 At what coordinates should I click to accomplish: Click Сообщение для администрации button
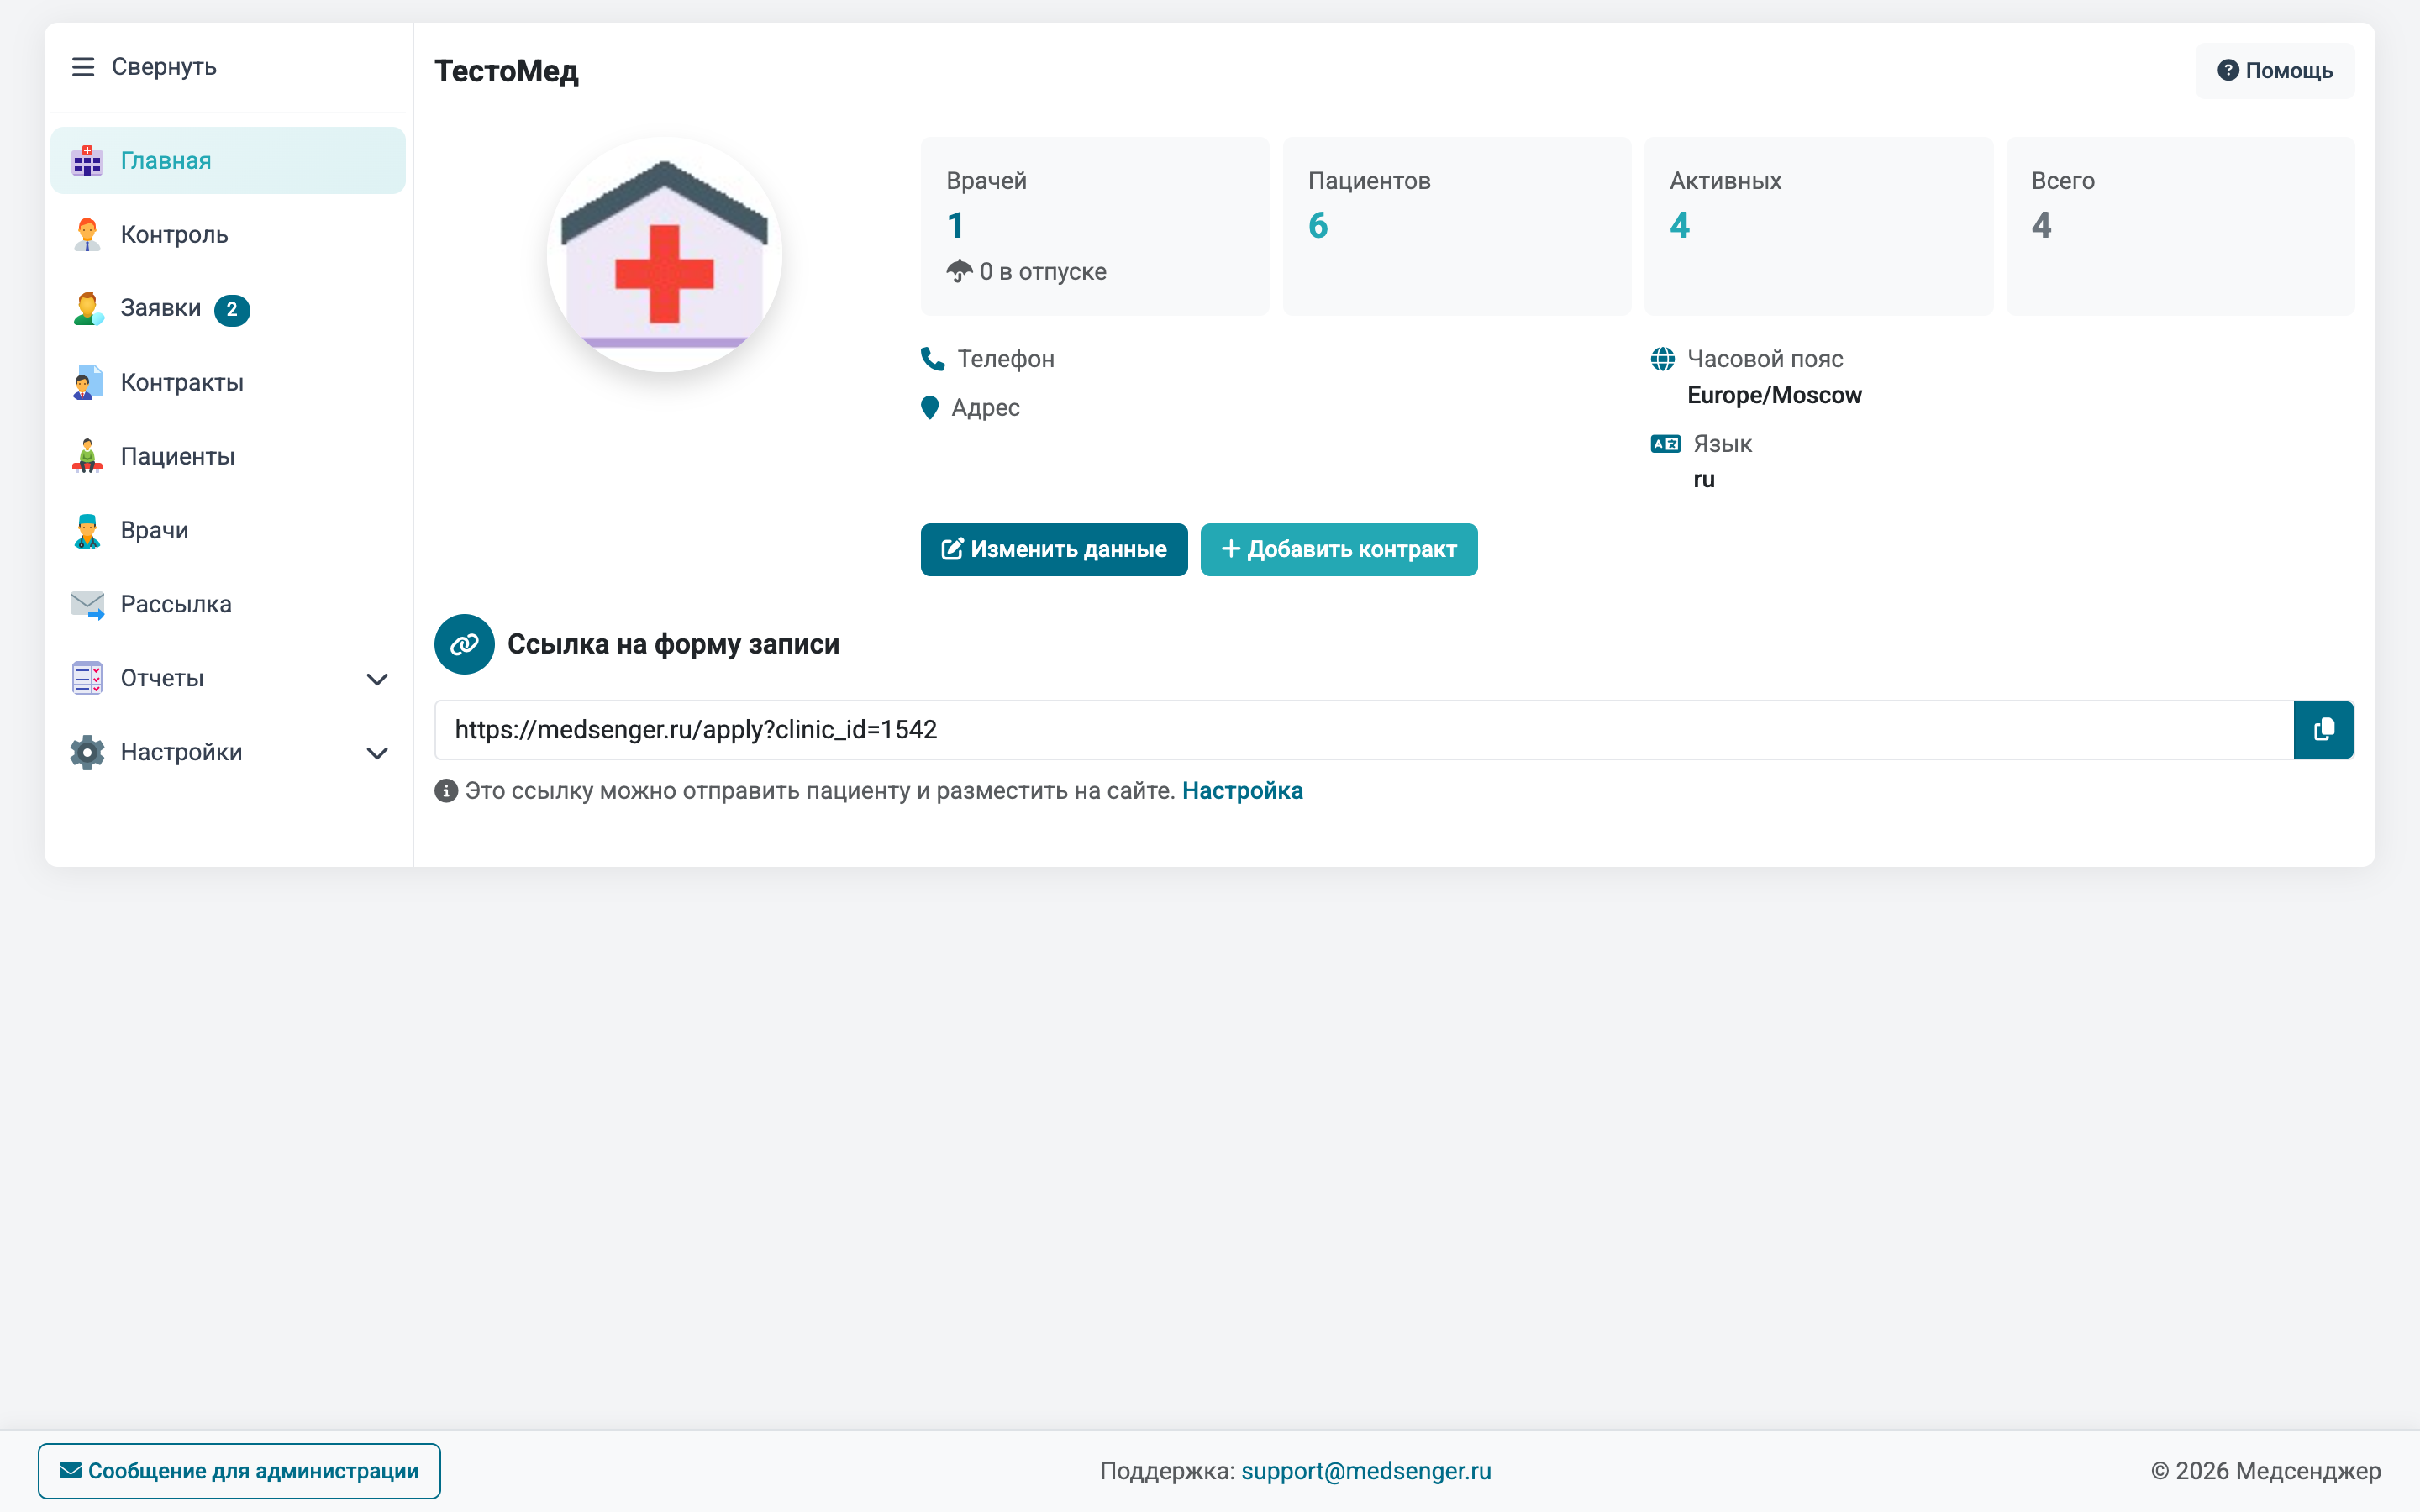point(239,1471)
